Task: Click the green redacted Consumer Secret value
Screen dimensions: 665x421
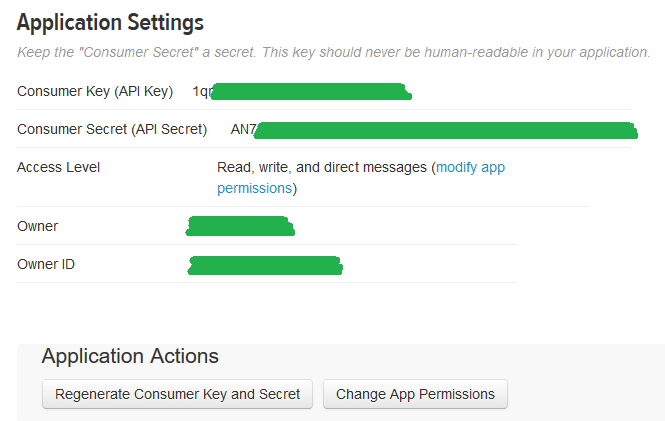Action: click(445, 131)
